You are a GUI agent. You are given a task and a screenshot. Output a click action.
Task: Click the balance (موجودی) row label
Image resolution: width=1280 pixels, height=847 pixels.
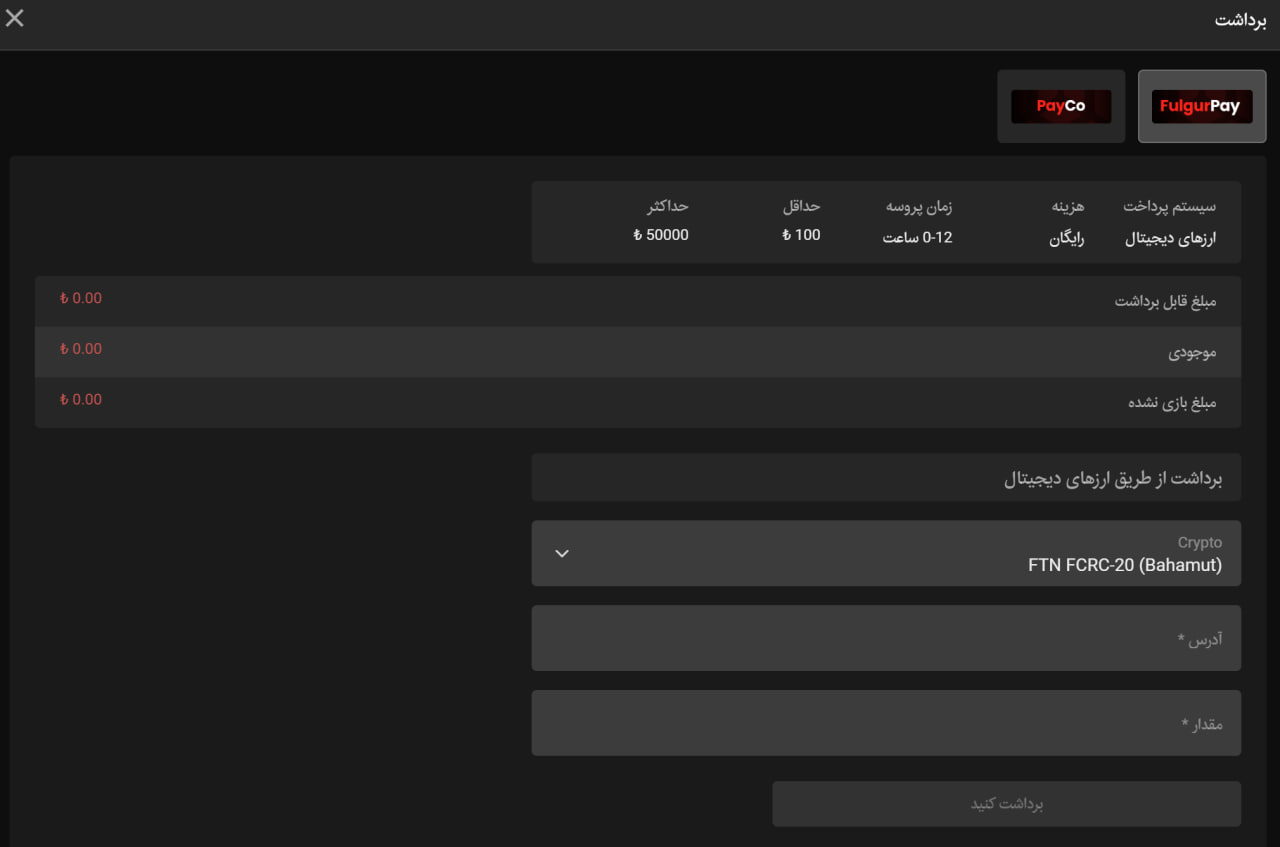(1192, 352)
